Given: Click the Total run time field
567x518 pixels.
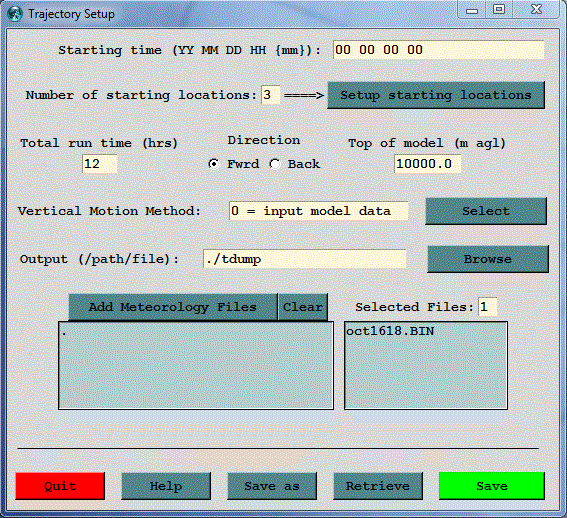Looking at the screenshot, I should (100, 164).
